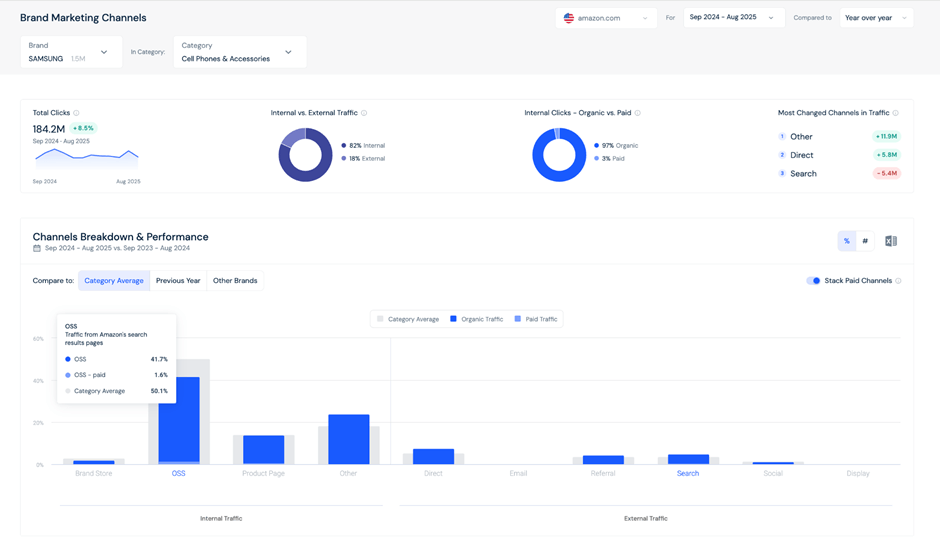Click the Search channel axis label
Image resolution: width=940 pixels, height=544 pixels.
click(x=688, y=473)
